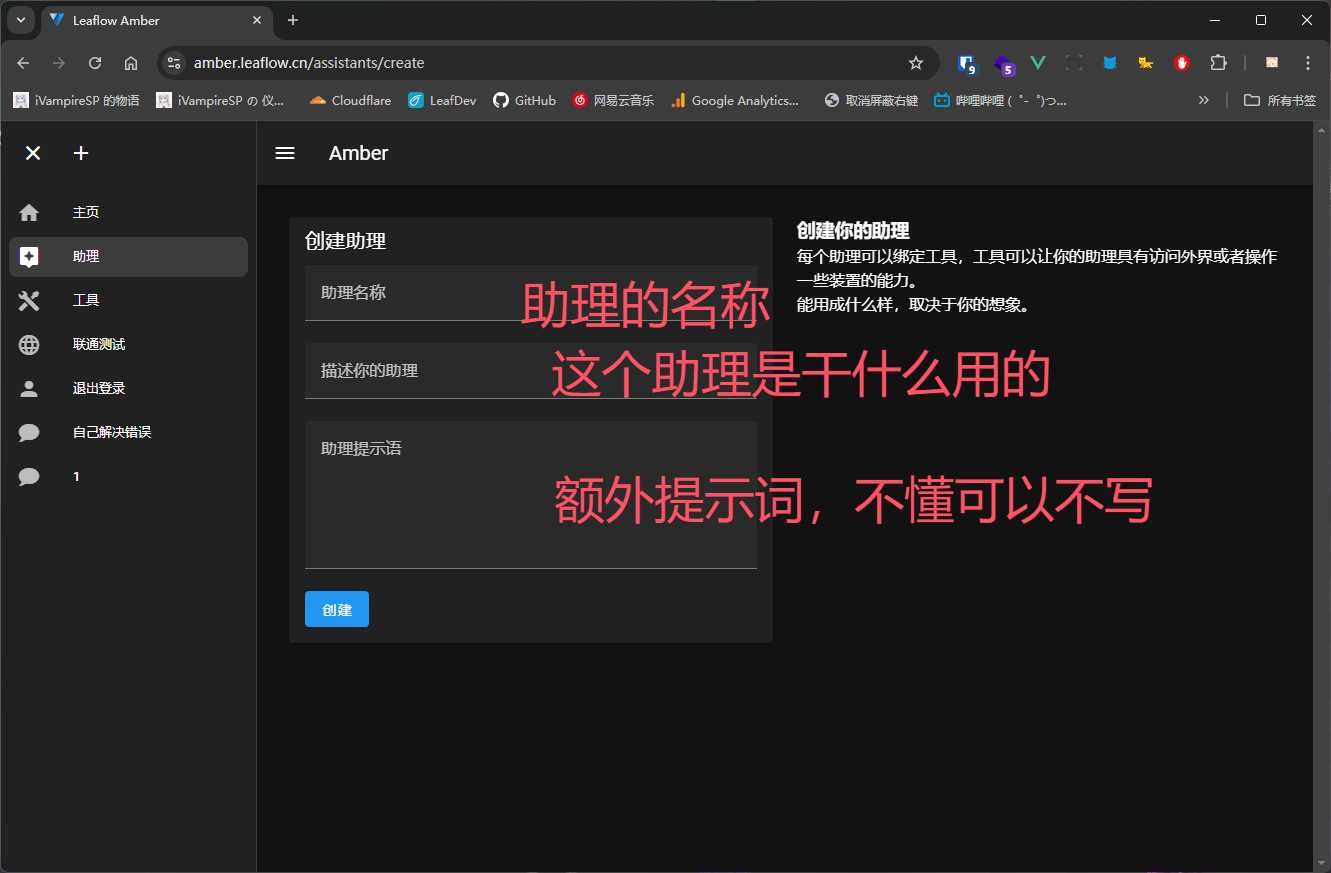Open the LeafDev bookmark
Image resolution: width=1331 pixels, height=873 pixels.
[x=442, y=100]
